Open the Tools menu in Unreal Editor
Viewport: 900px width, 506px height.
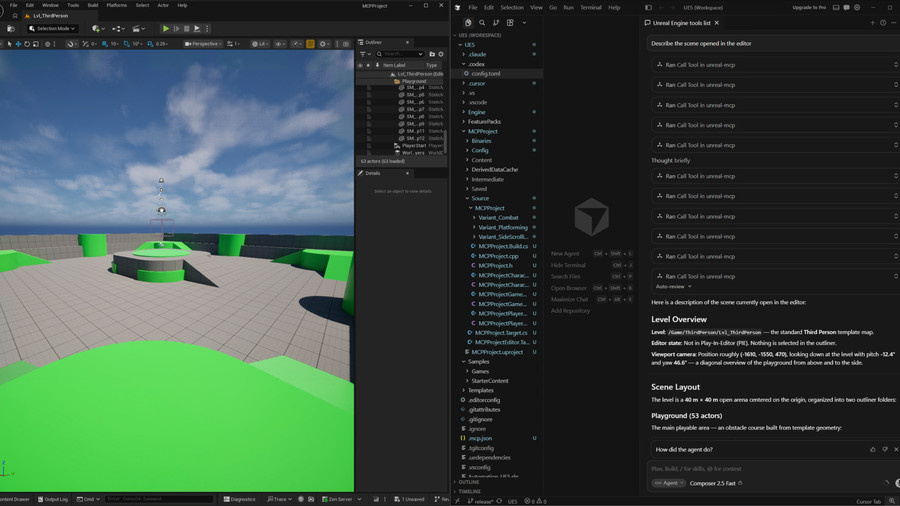coord(73,5)
